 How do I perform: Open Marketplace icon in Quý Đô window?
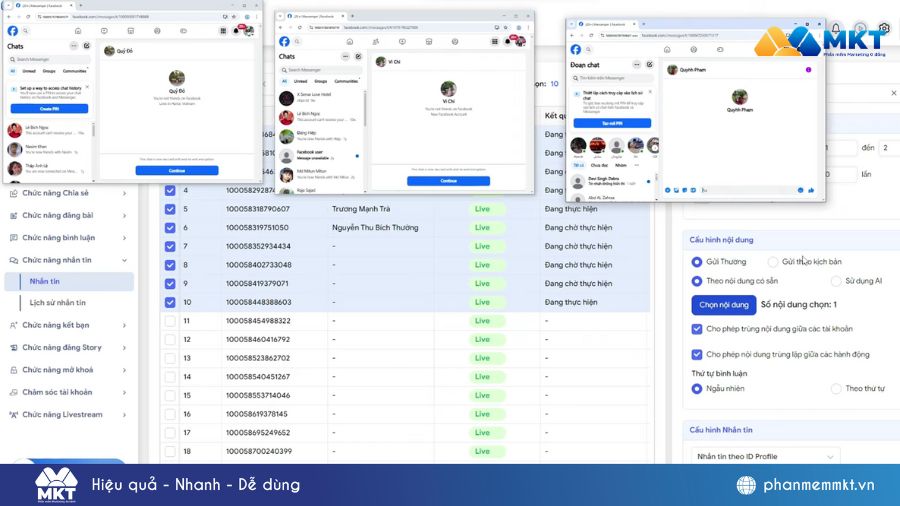coord(131,31)
